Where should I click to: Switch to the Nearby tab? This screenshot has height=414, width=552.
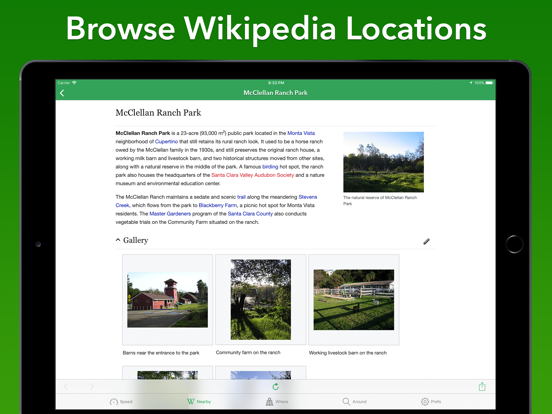coord(199,402)
